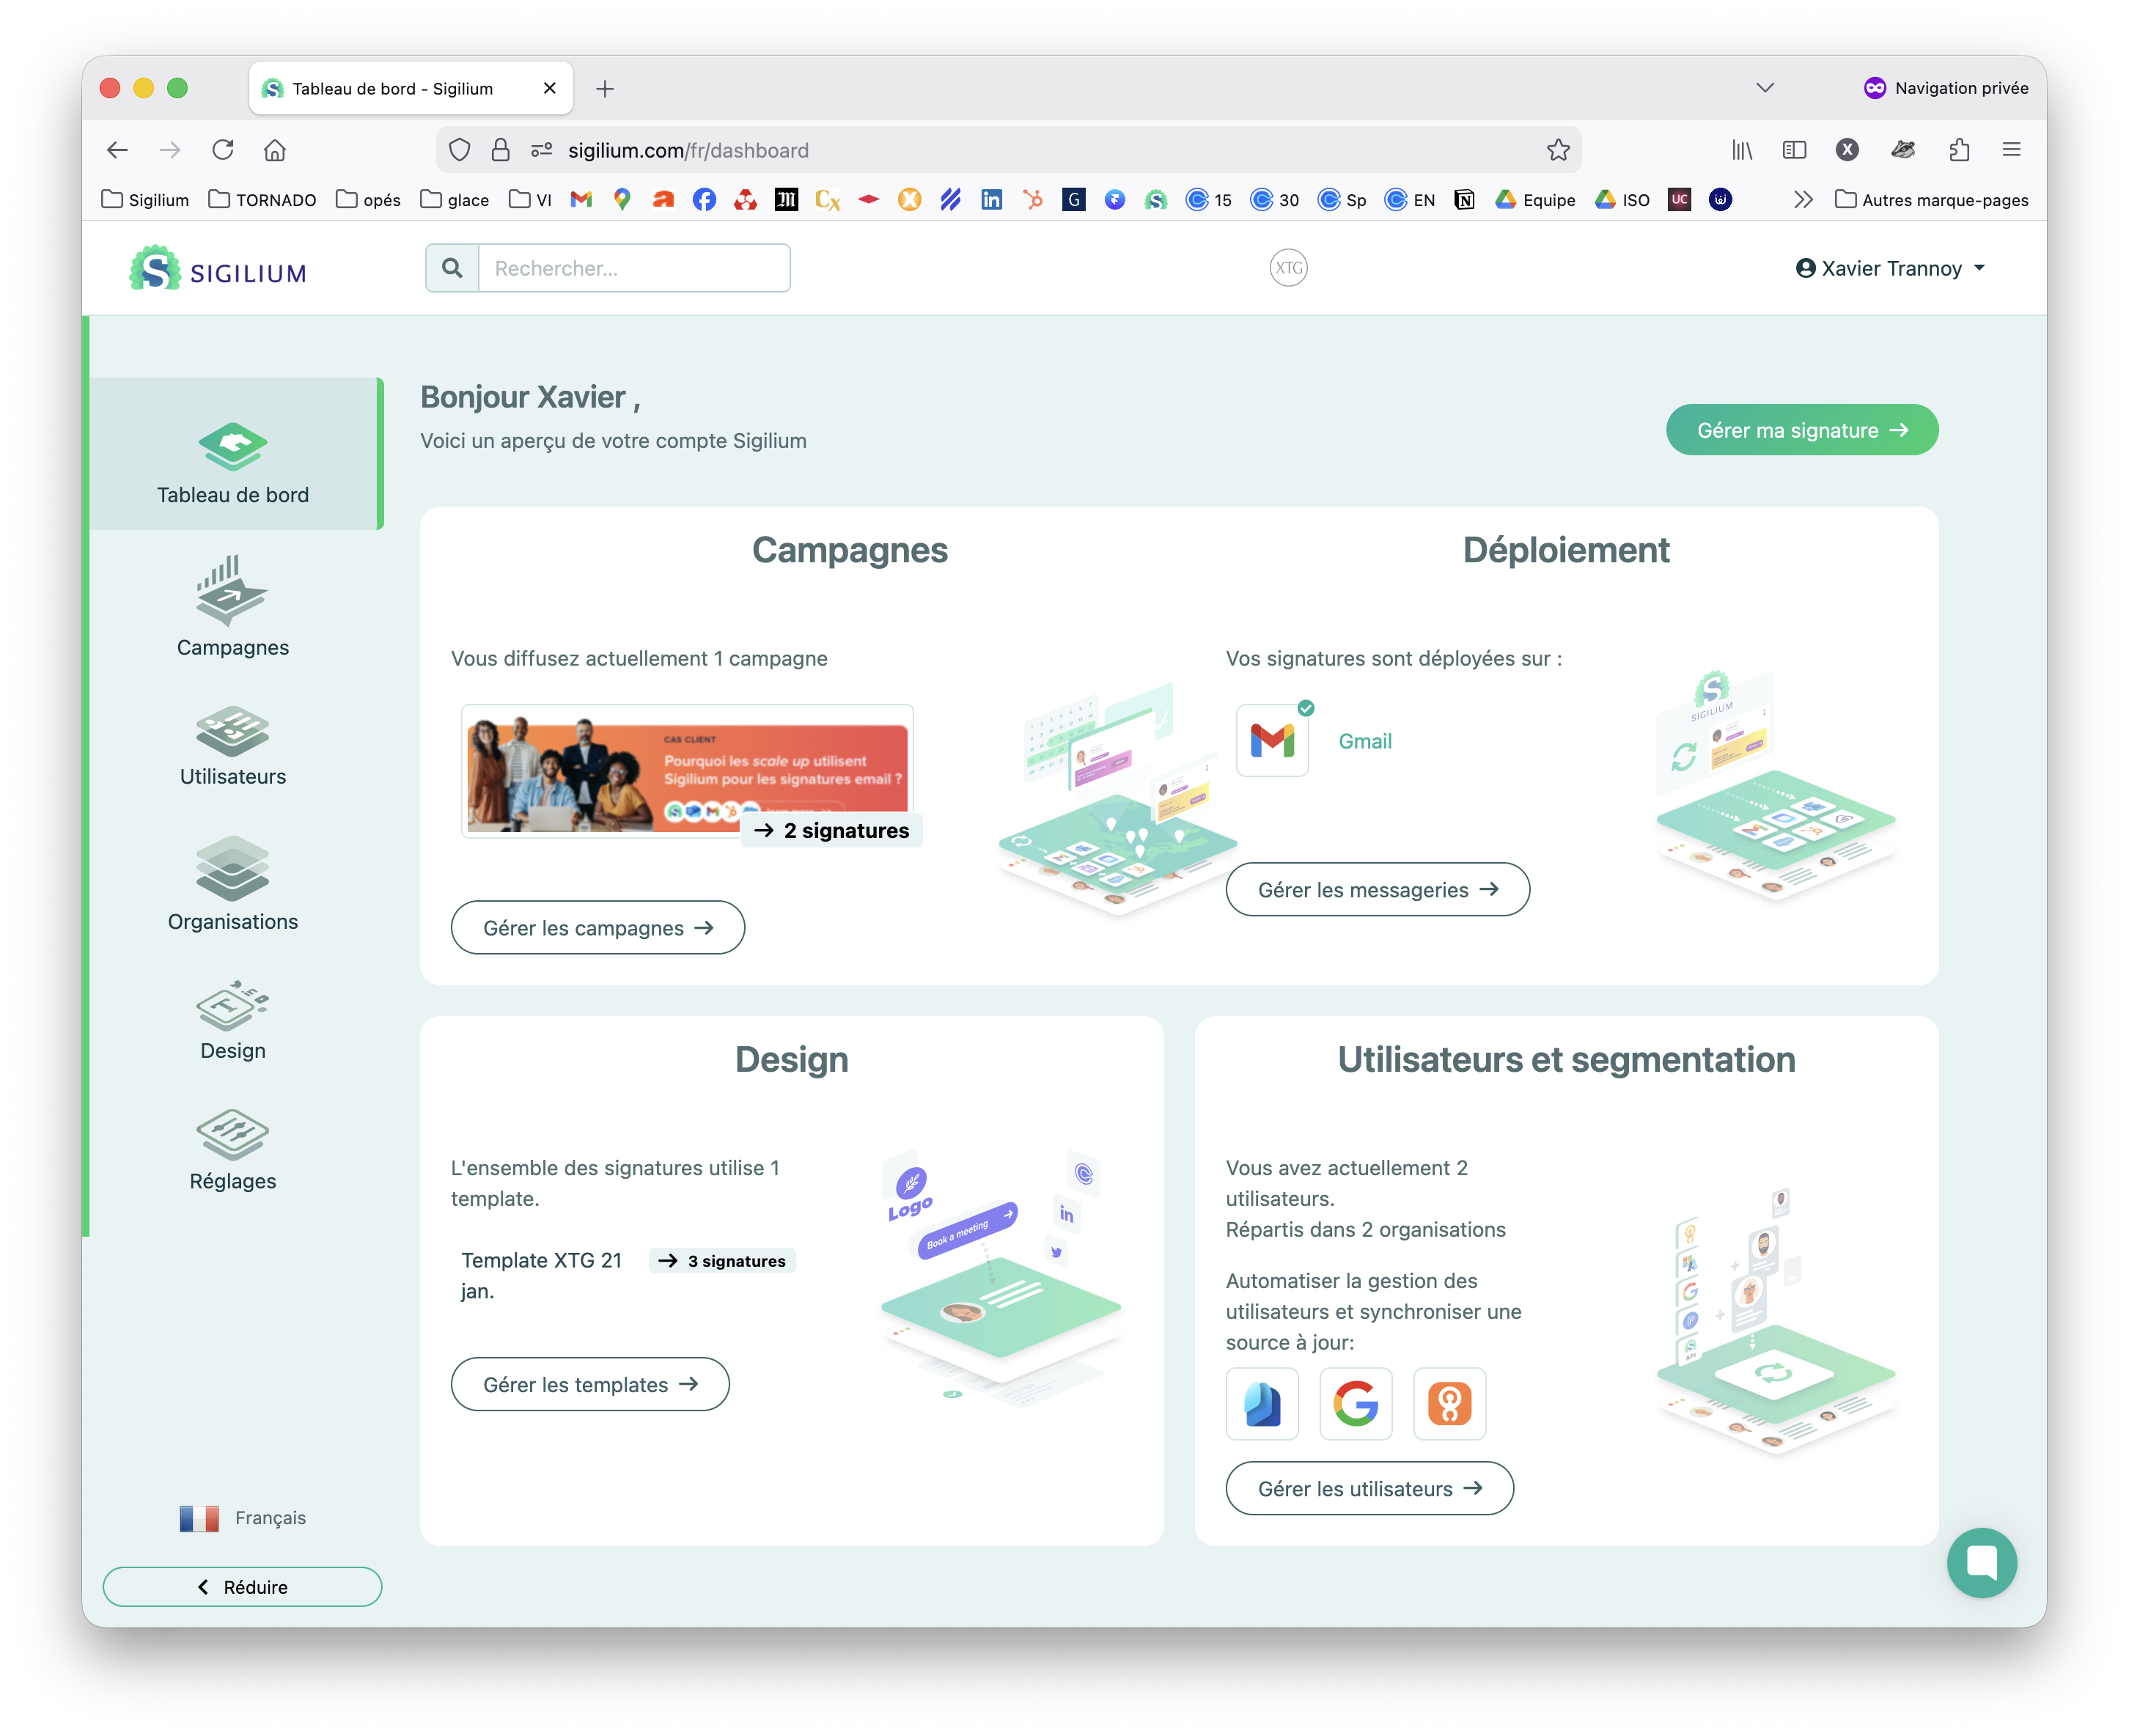Image resolution: width=2129 pixels, height=1736 pixels.
Task: Click Gérer ma signature button
Action: point(1801,430)
